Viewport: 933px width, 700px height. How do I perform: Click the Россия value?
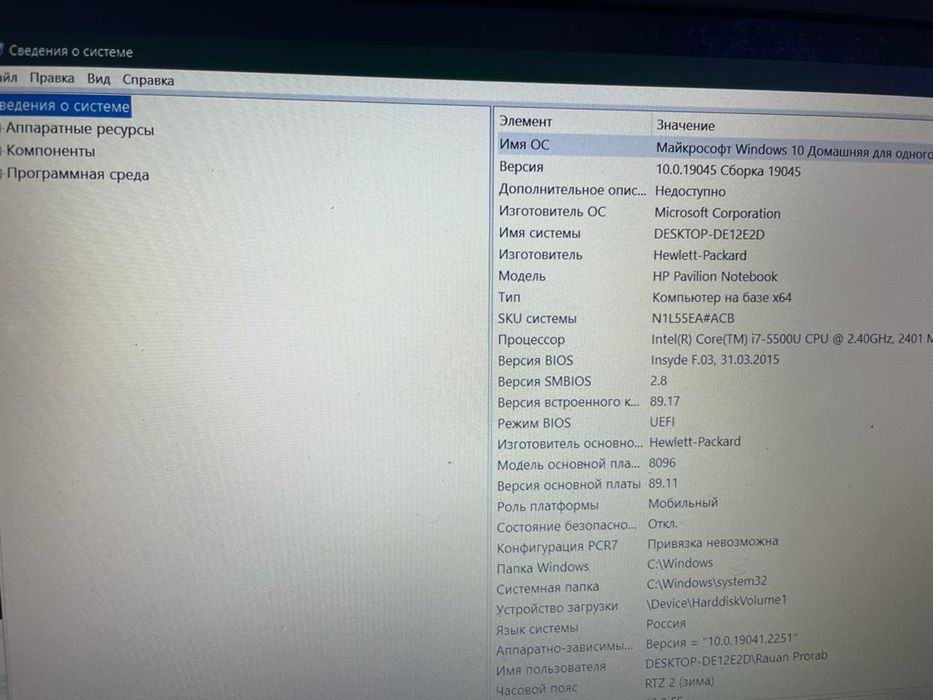(x=666, y=623)
